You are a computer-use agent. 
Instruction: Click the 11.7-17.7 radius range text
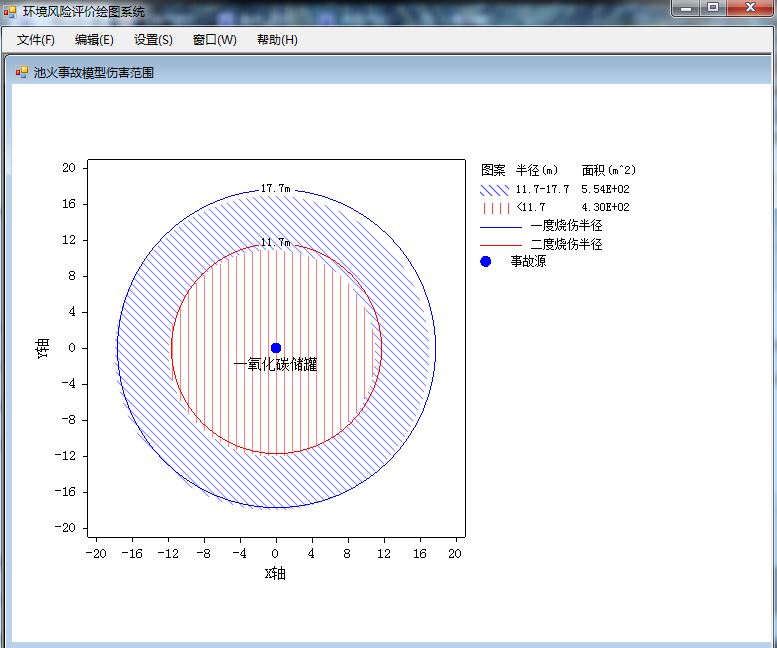click(x=542, y=189)
